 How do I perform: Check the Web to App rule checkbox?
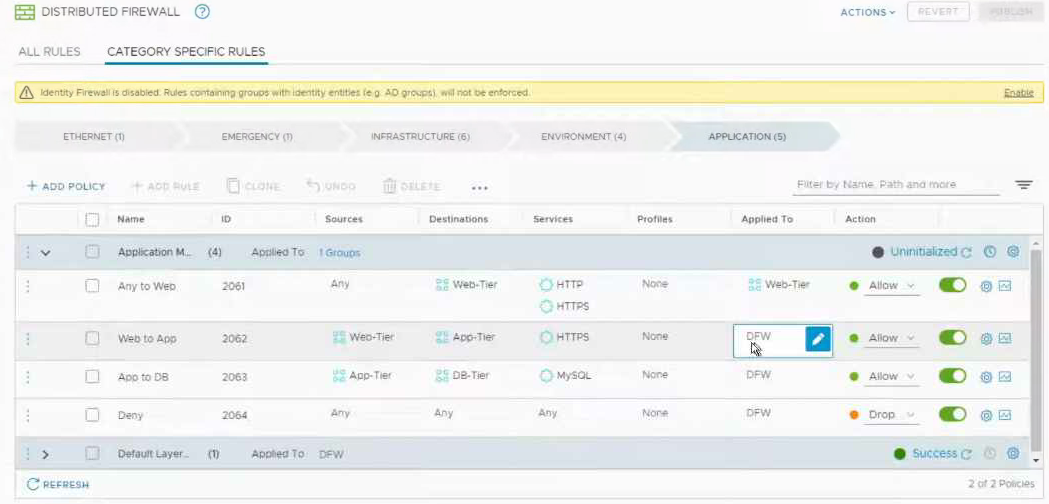tap(92, 339)
